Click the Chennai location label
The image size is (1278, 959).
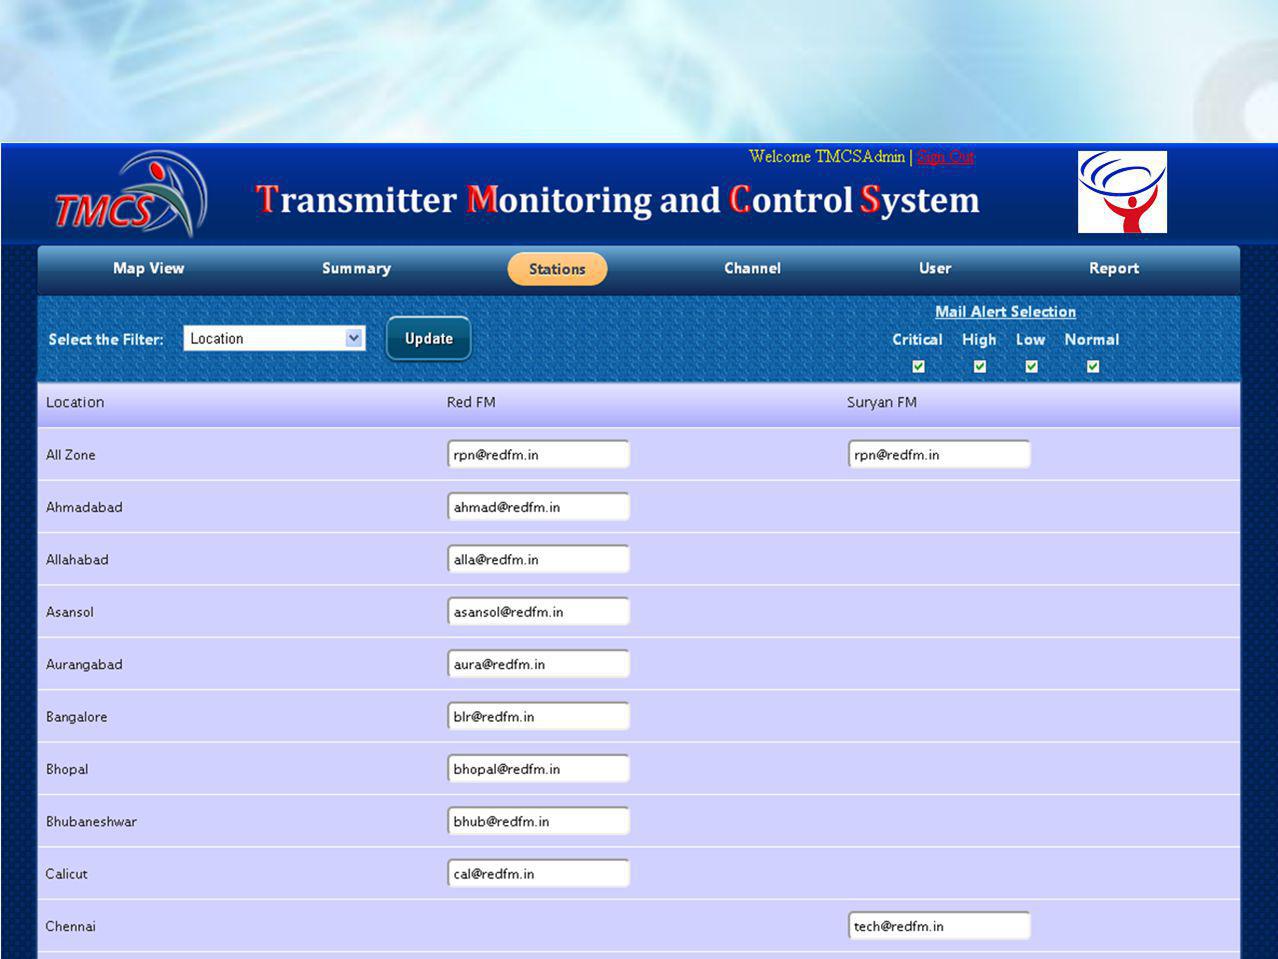(70, 926)
